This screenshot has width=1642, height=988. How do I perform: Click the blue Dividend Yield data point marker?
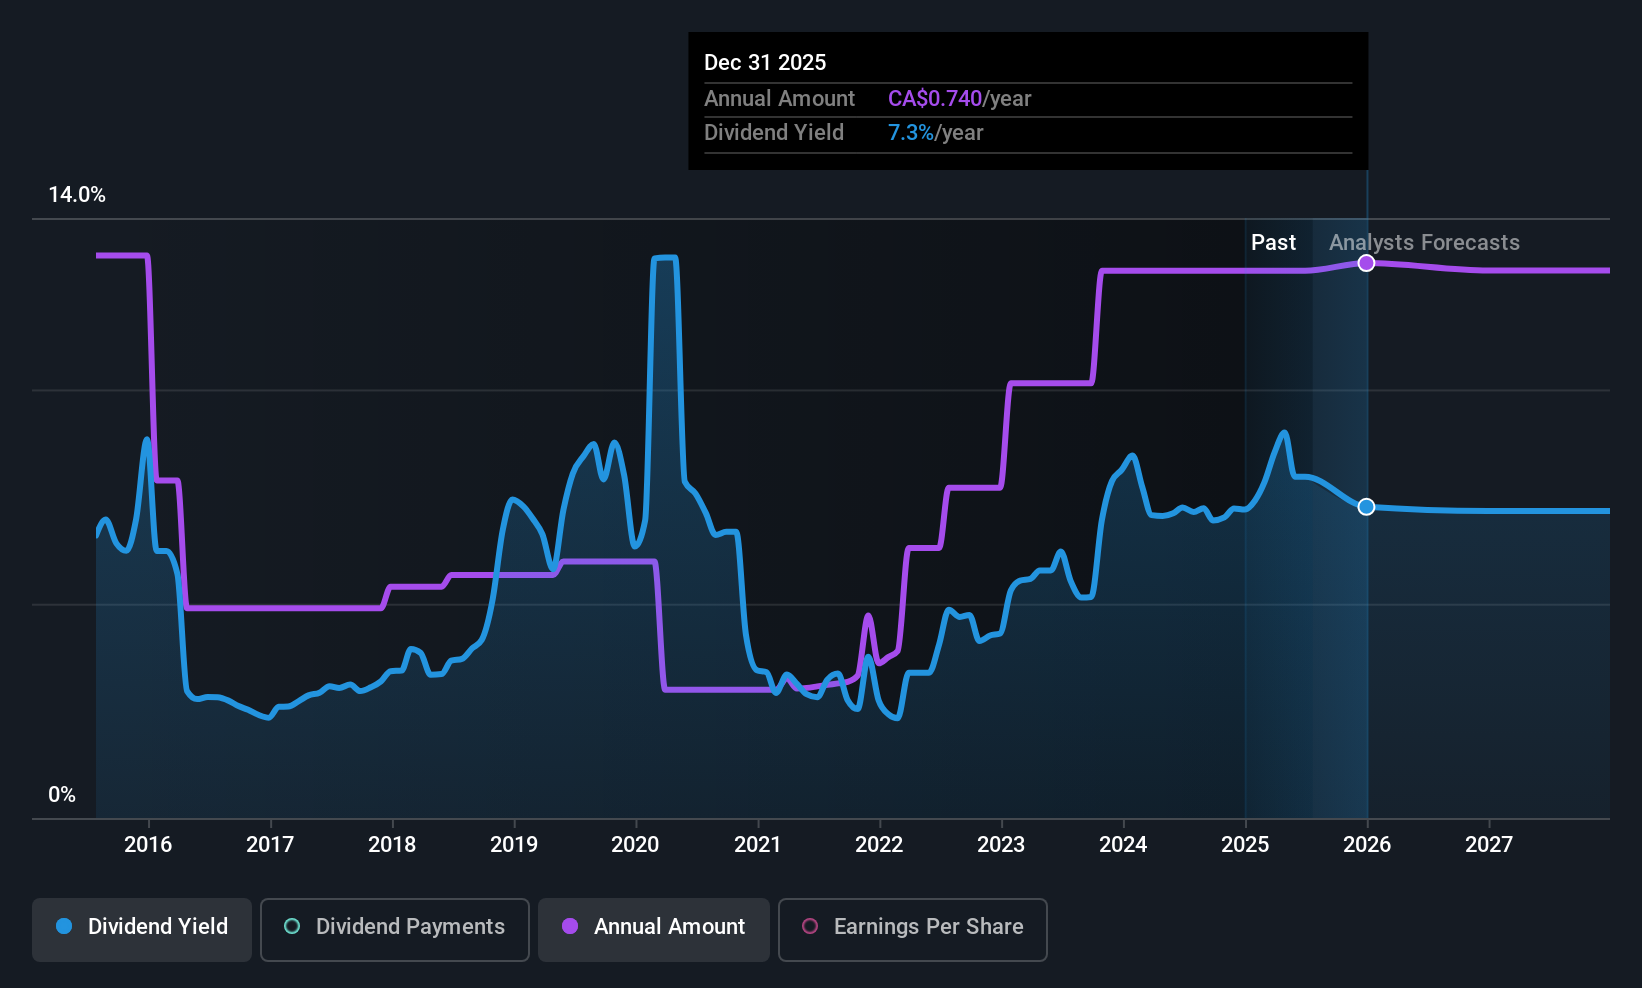tap(1366, 507)
